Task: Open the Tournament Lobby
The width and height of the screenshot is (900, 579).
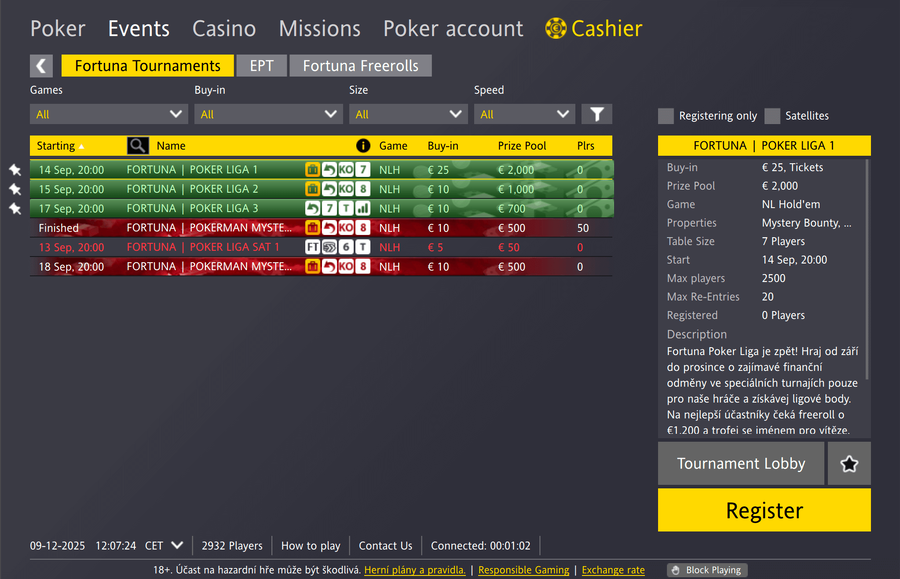Action: [x=741, y=464]
